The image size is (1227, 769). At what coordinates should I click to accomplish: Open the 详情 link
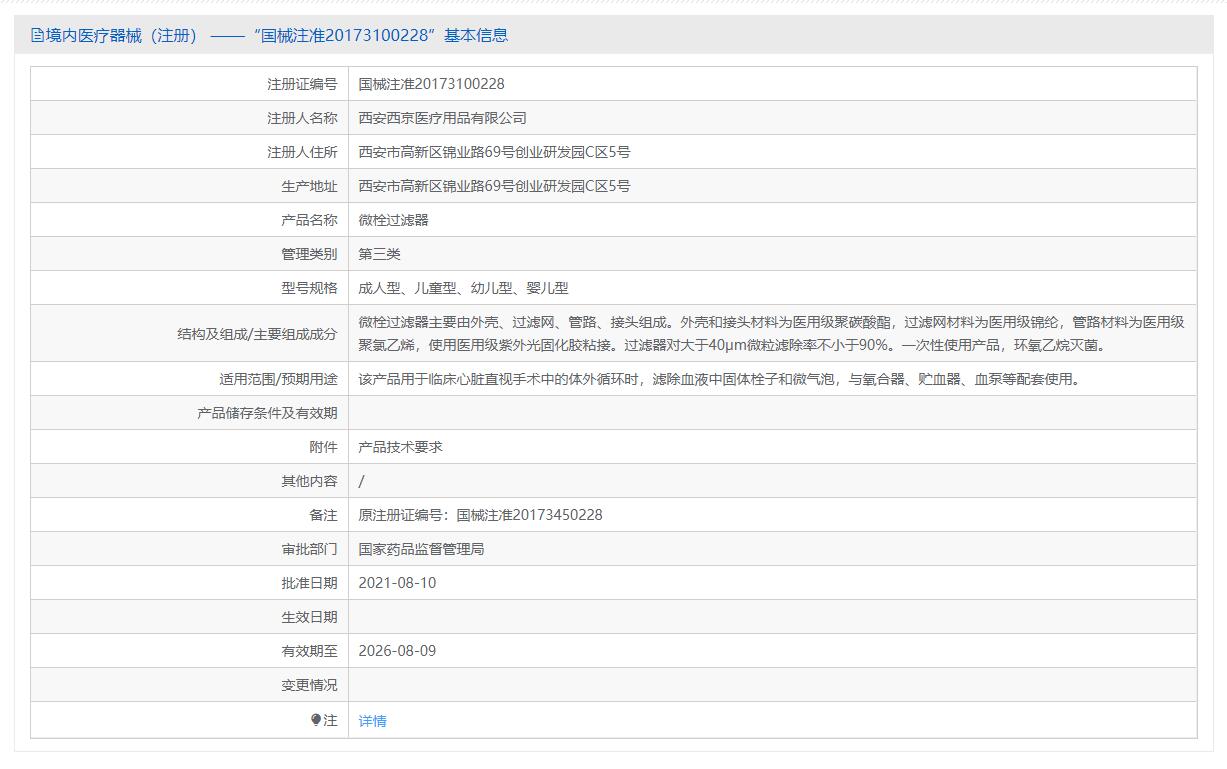[372, 721]
